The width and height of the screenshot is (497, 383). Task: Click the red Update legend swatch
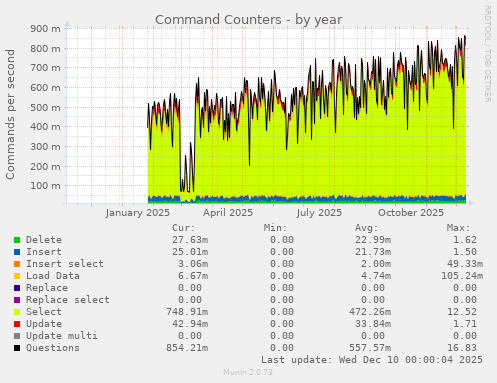tap(17, 324)
